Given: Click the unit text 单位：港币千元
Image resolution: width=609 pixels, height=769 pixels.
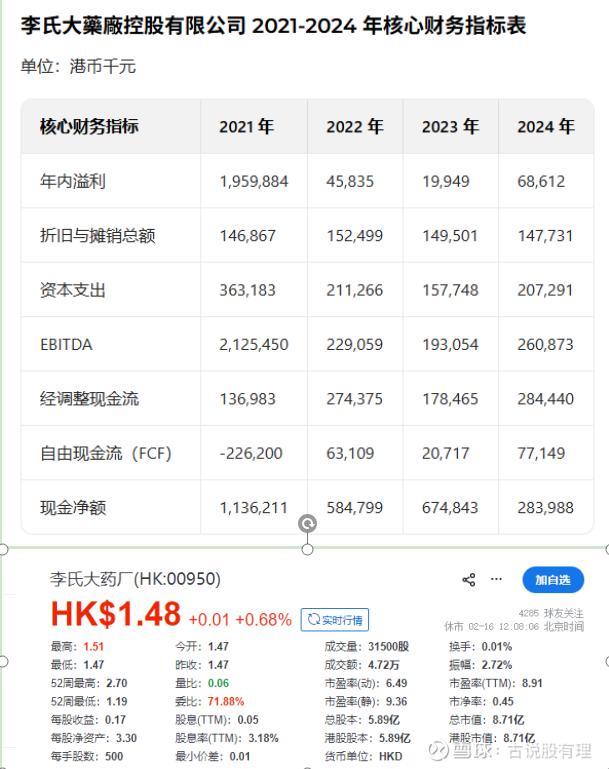Looking at the screenshot, I should pos(78,66).
